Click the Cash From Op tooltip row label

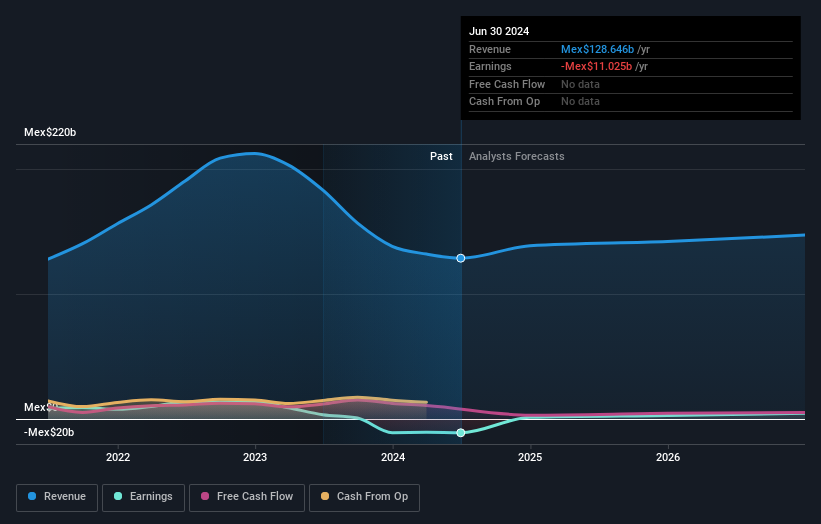point(504,102)
